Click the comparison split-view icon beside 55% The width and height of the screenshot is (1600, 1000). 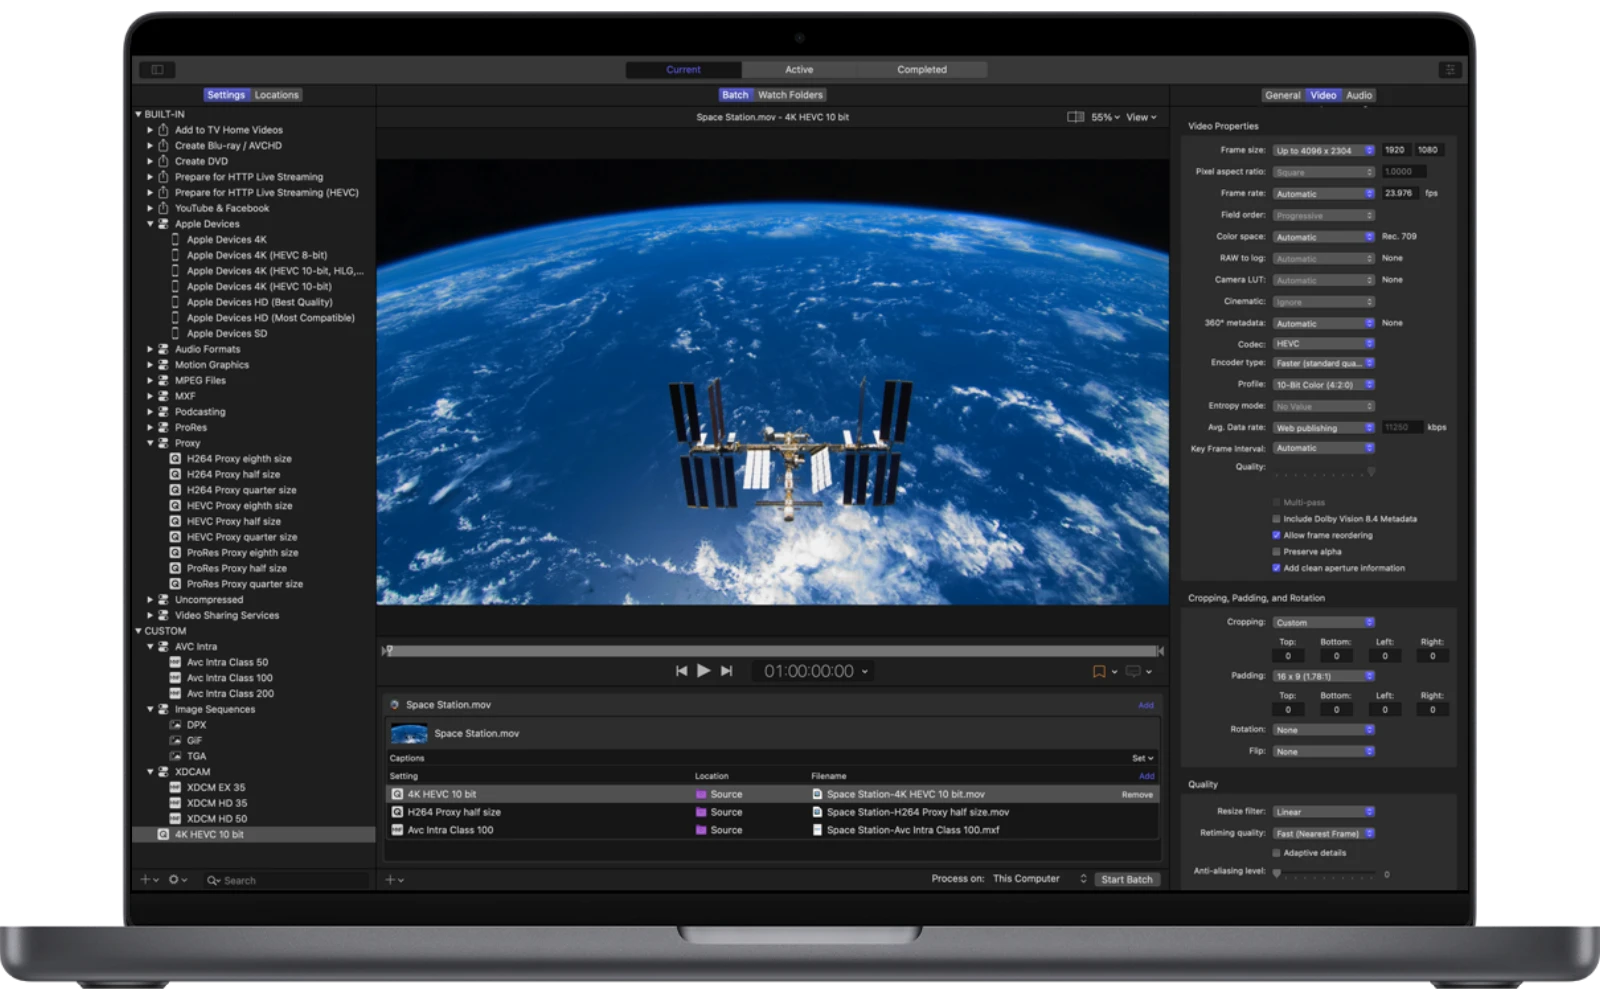(x=1076, y=117)
